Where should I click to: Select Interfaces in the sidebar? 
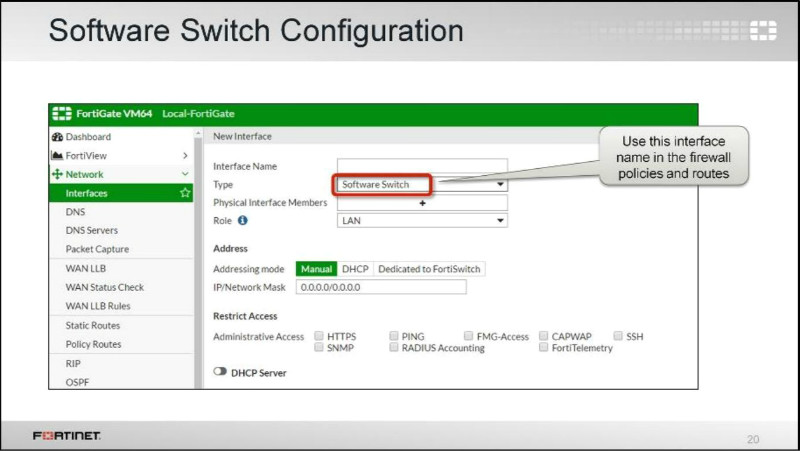coord(121,193)
